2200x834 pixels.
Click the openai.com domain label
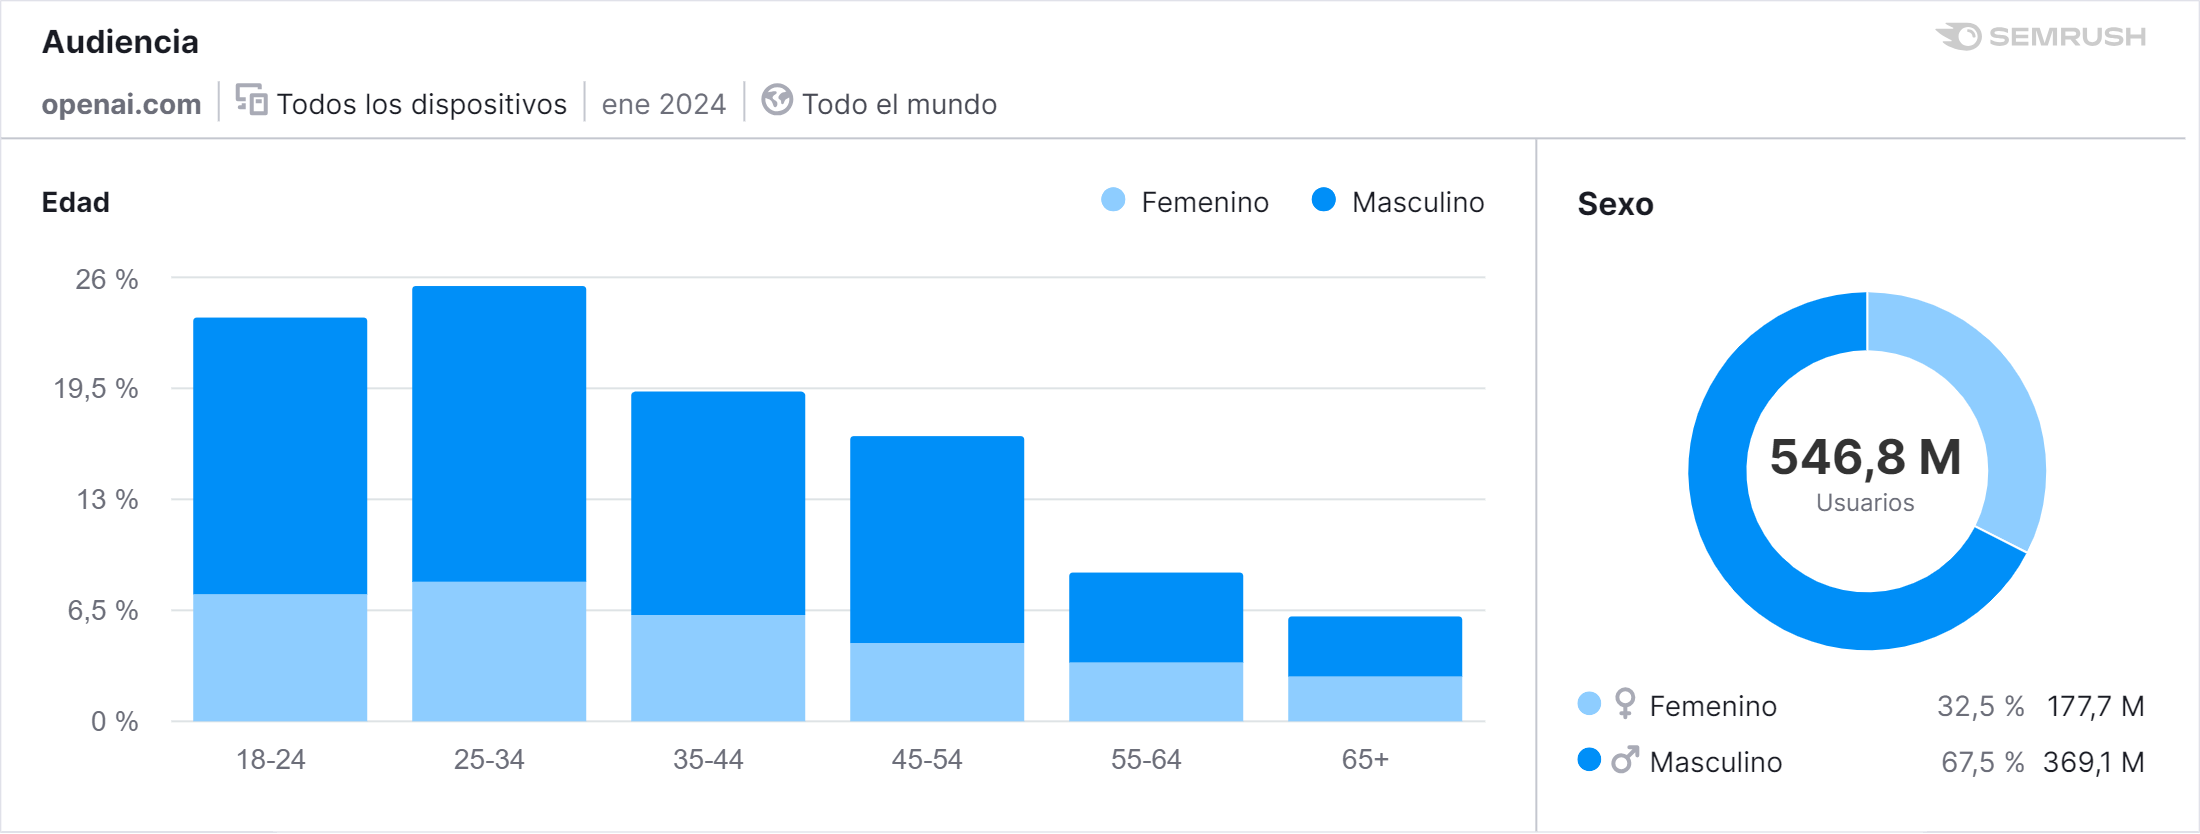121,104
